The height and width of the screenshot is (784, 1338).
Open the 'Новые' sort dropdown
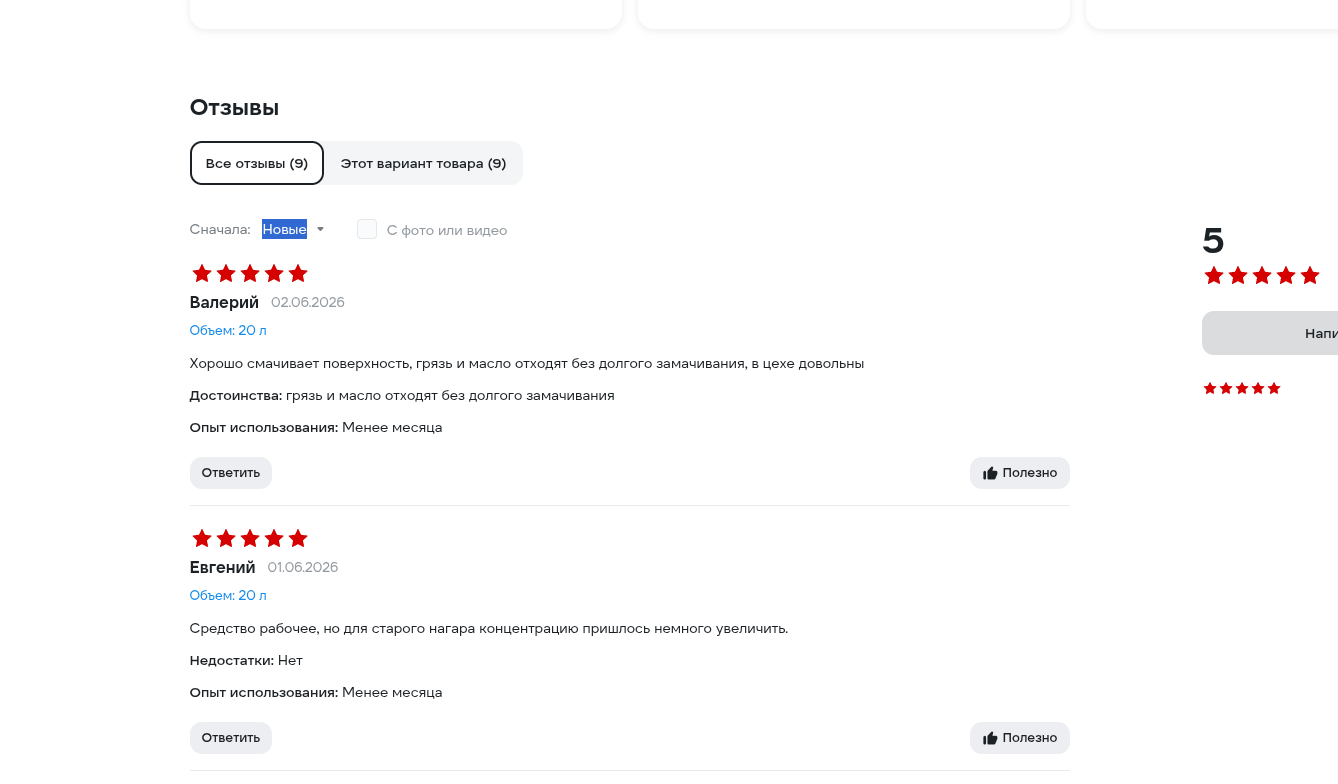click(x=284, y=229)
